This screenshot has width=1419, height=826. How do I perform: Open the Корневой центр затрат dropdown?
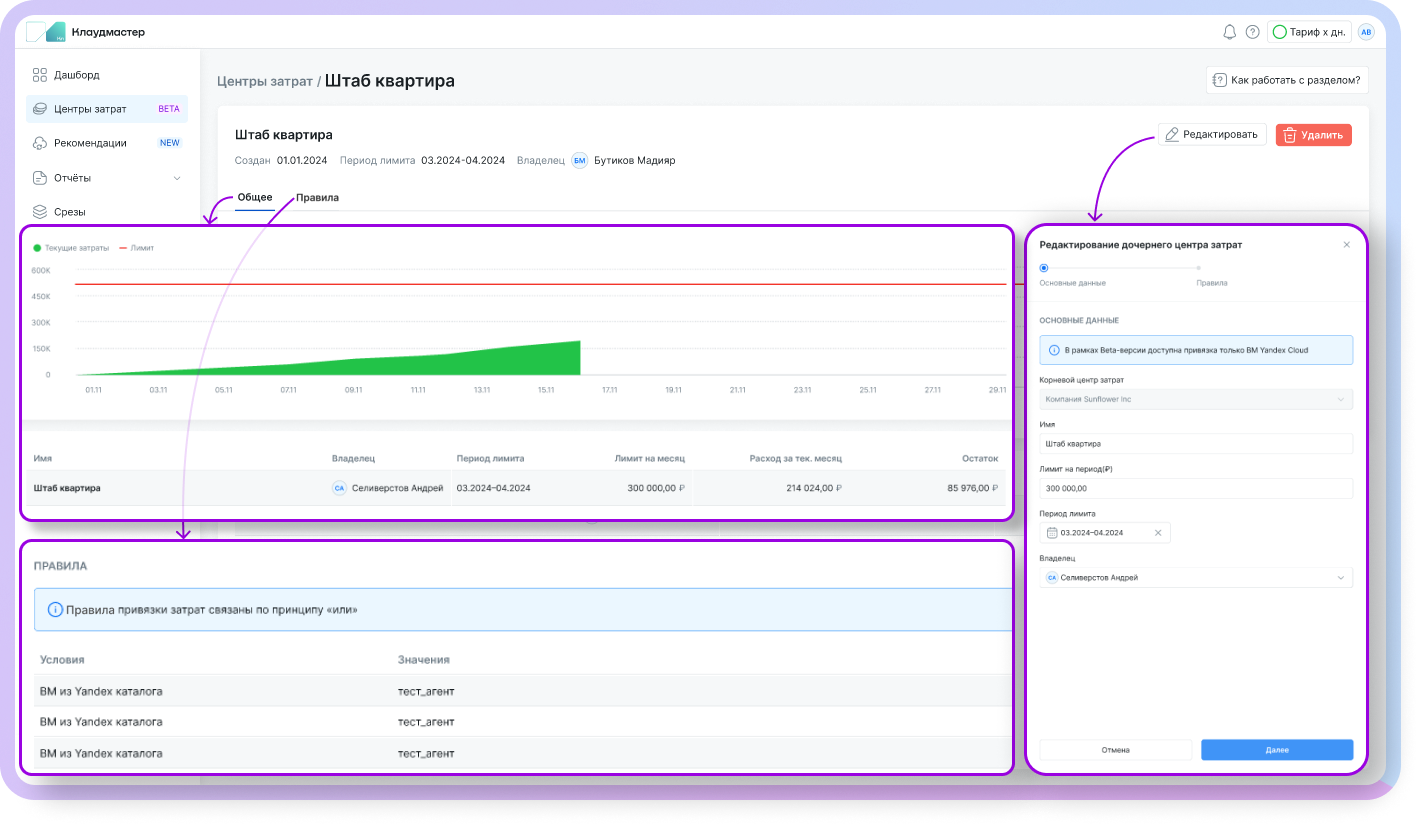click(x=1196, y=400)
